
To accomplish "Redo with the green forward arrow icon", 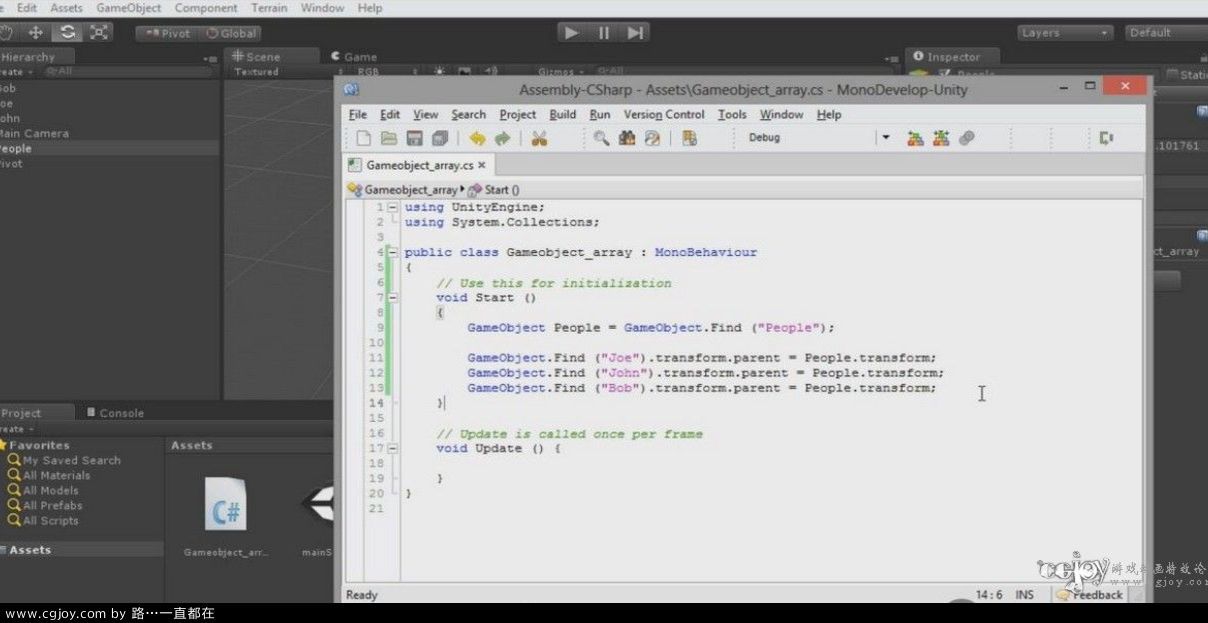I will click(502, 138).
